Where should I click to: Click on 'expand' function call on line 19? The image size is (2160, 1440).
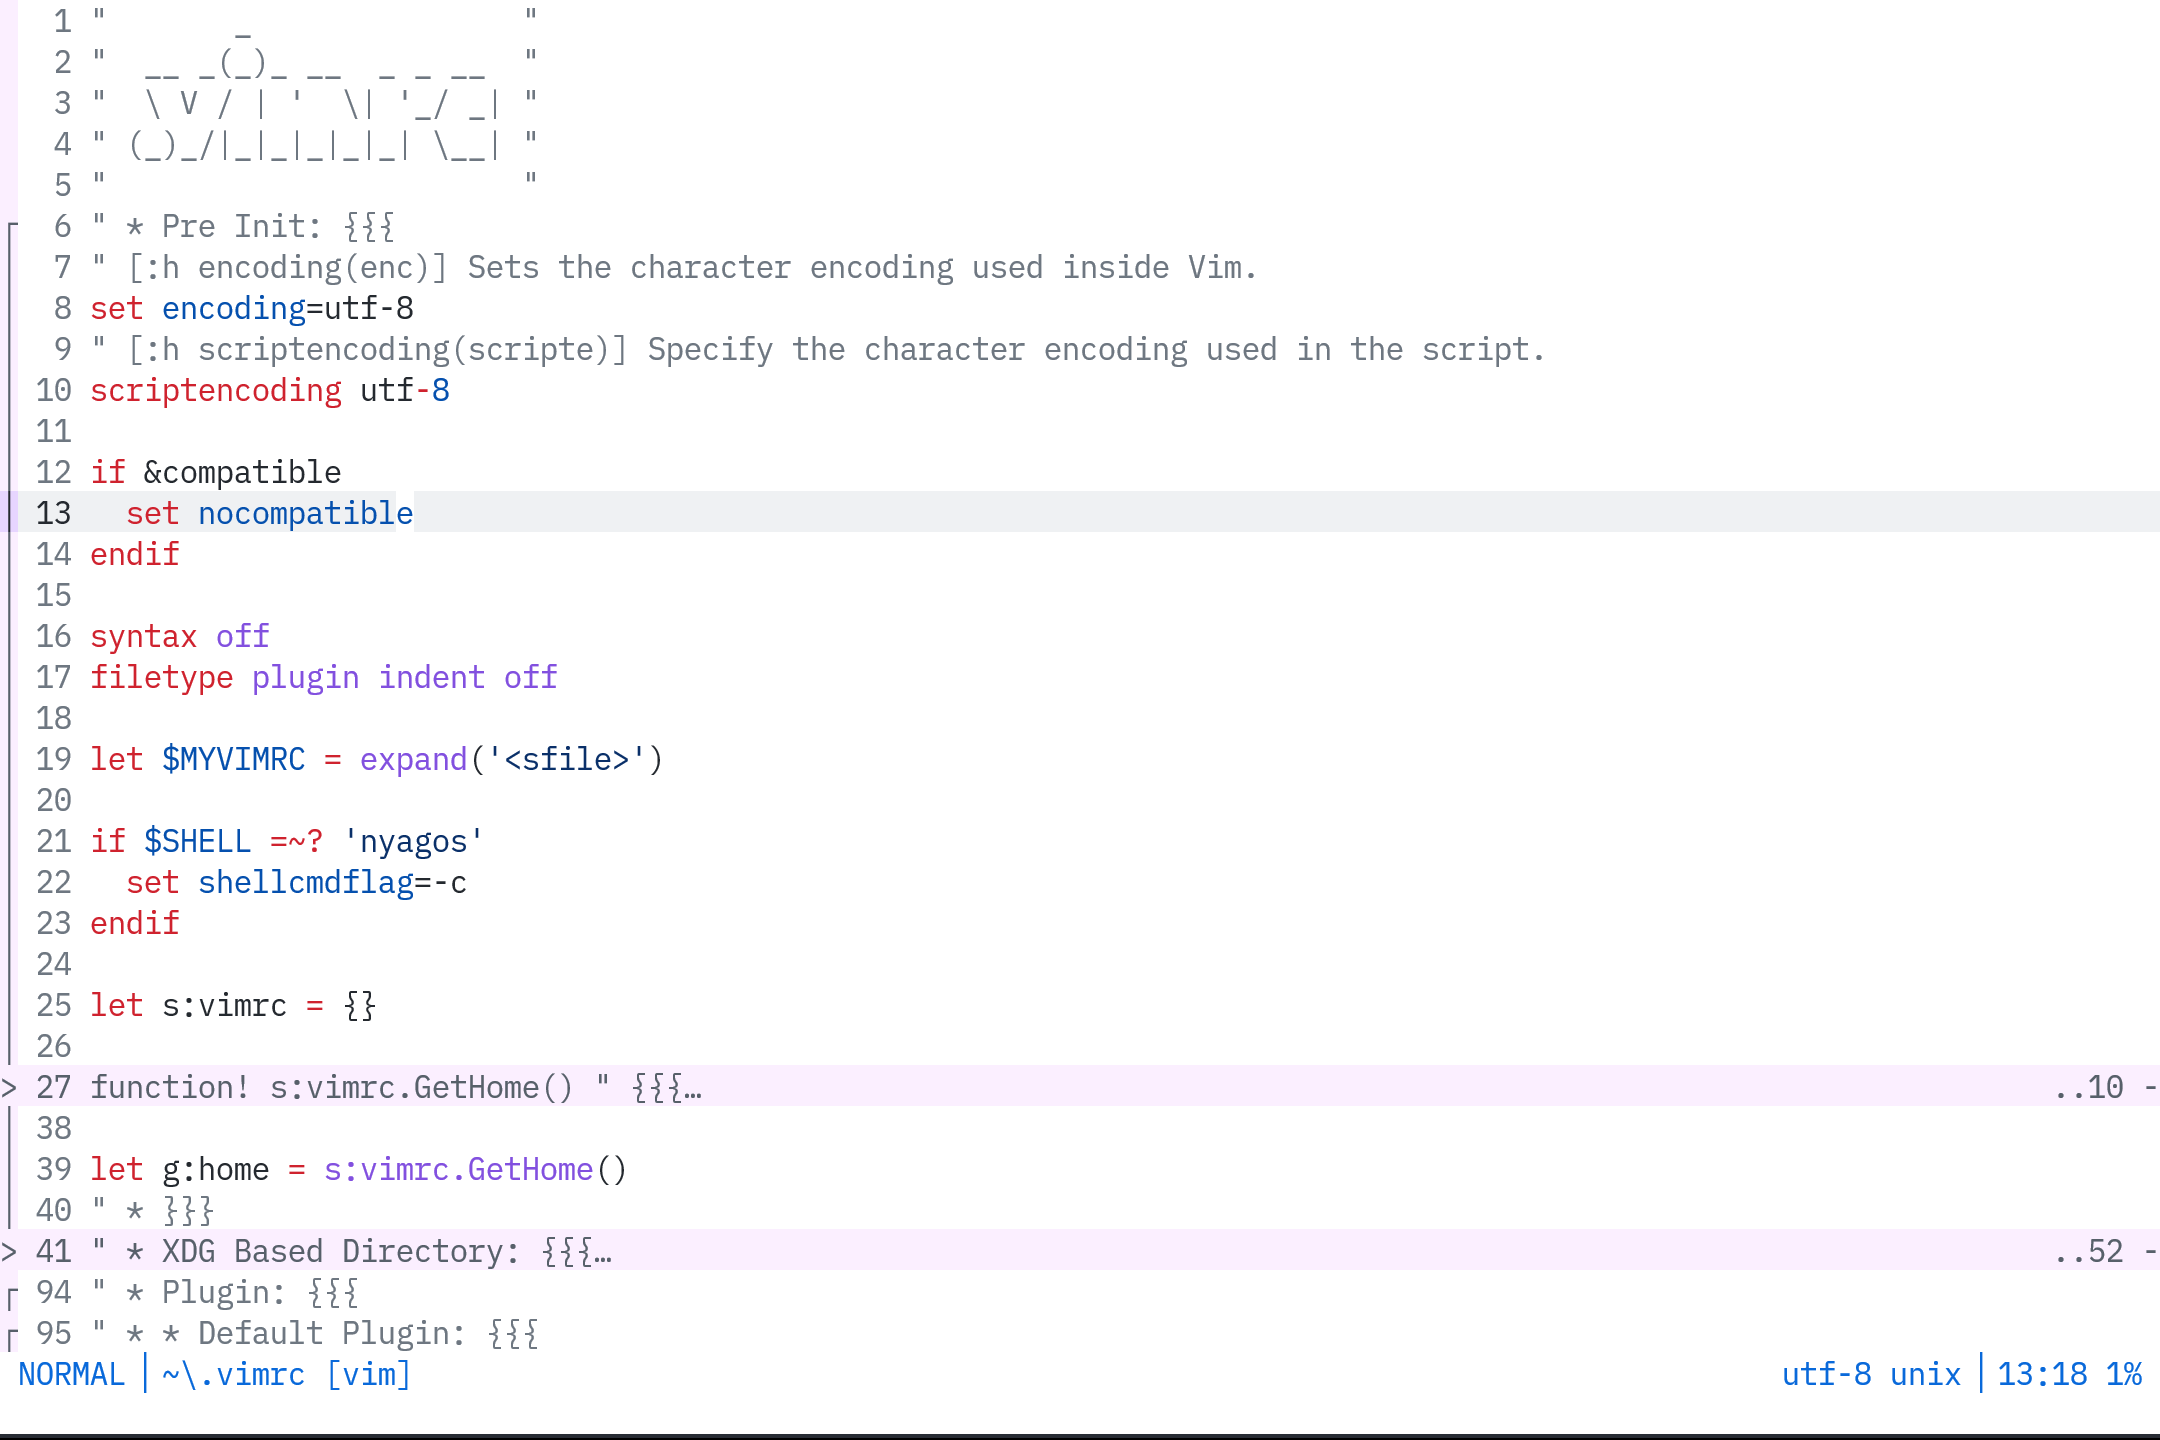(x=413, y=759)
